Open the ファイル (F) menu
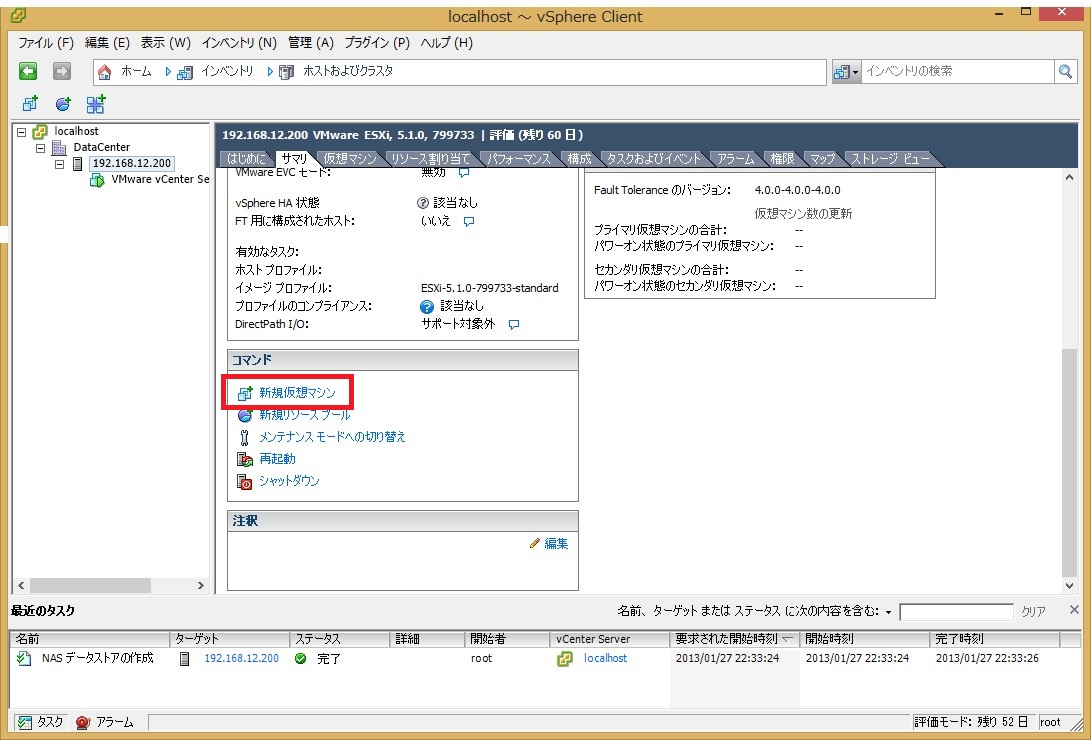This screenshot has height=740, width=1091. (x=46, y=43)
